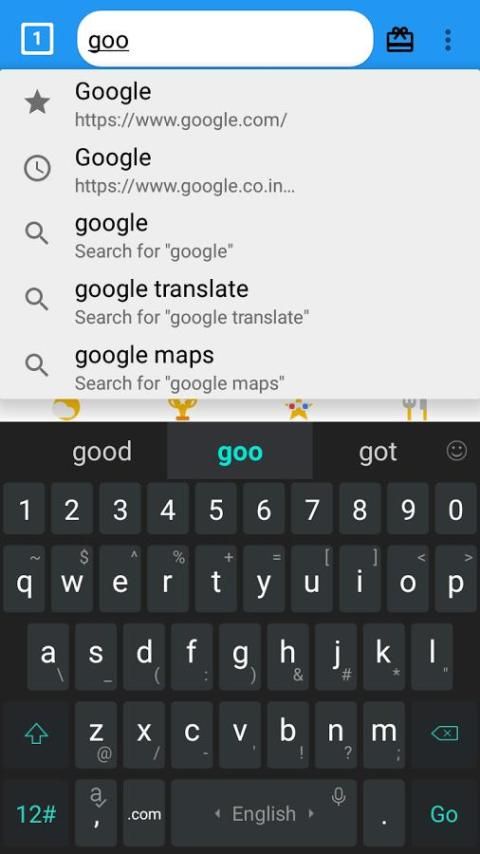Tap the green Go key

pos(444,814)
